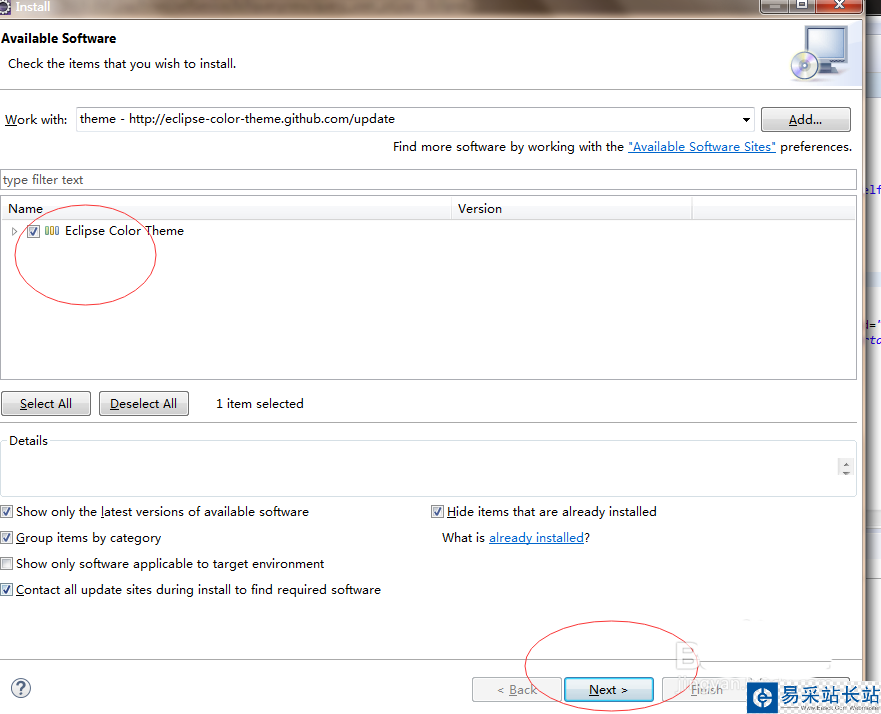Screen dimensions: 881x714
Task: Open the already installed link
Action: click(537, 538)
